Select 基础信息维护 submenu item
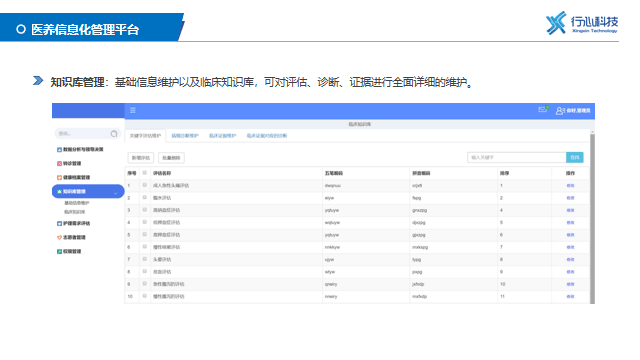 [x=77, y=203]
